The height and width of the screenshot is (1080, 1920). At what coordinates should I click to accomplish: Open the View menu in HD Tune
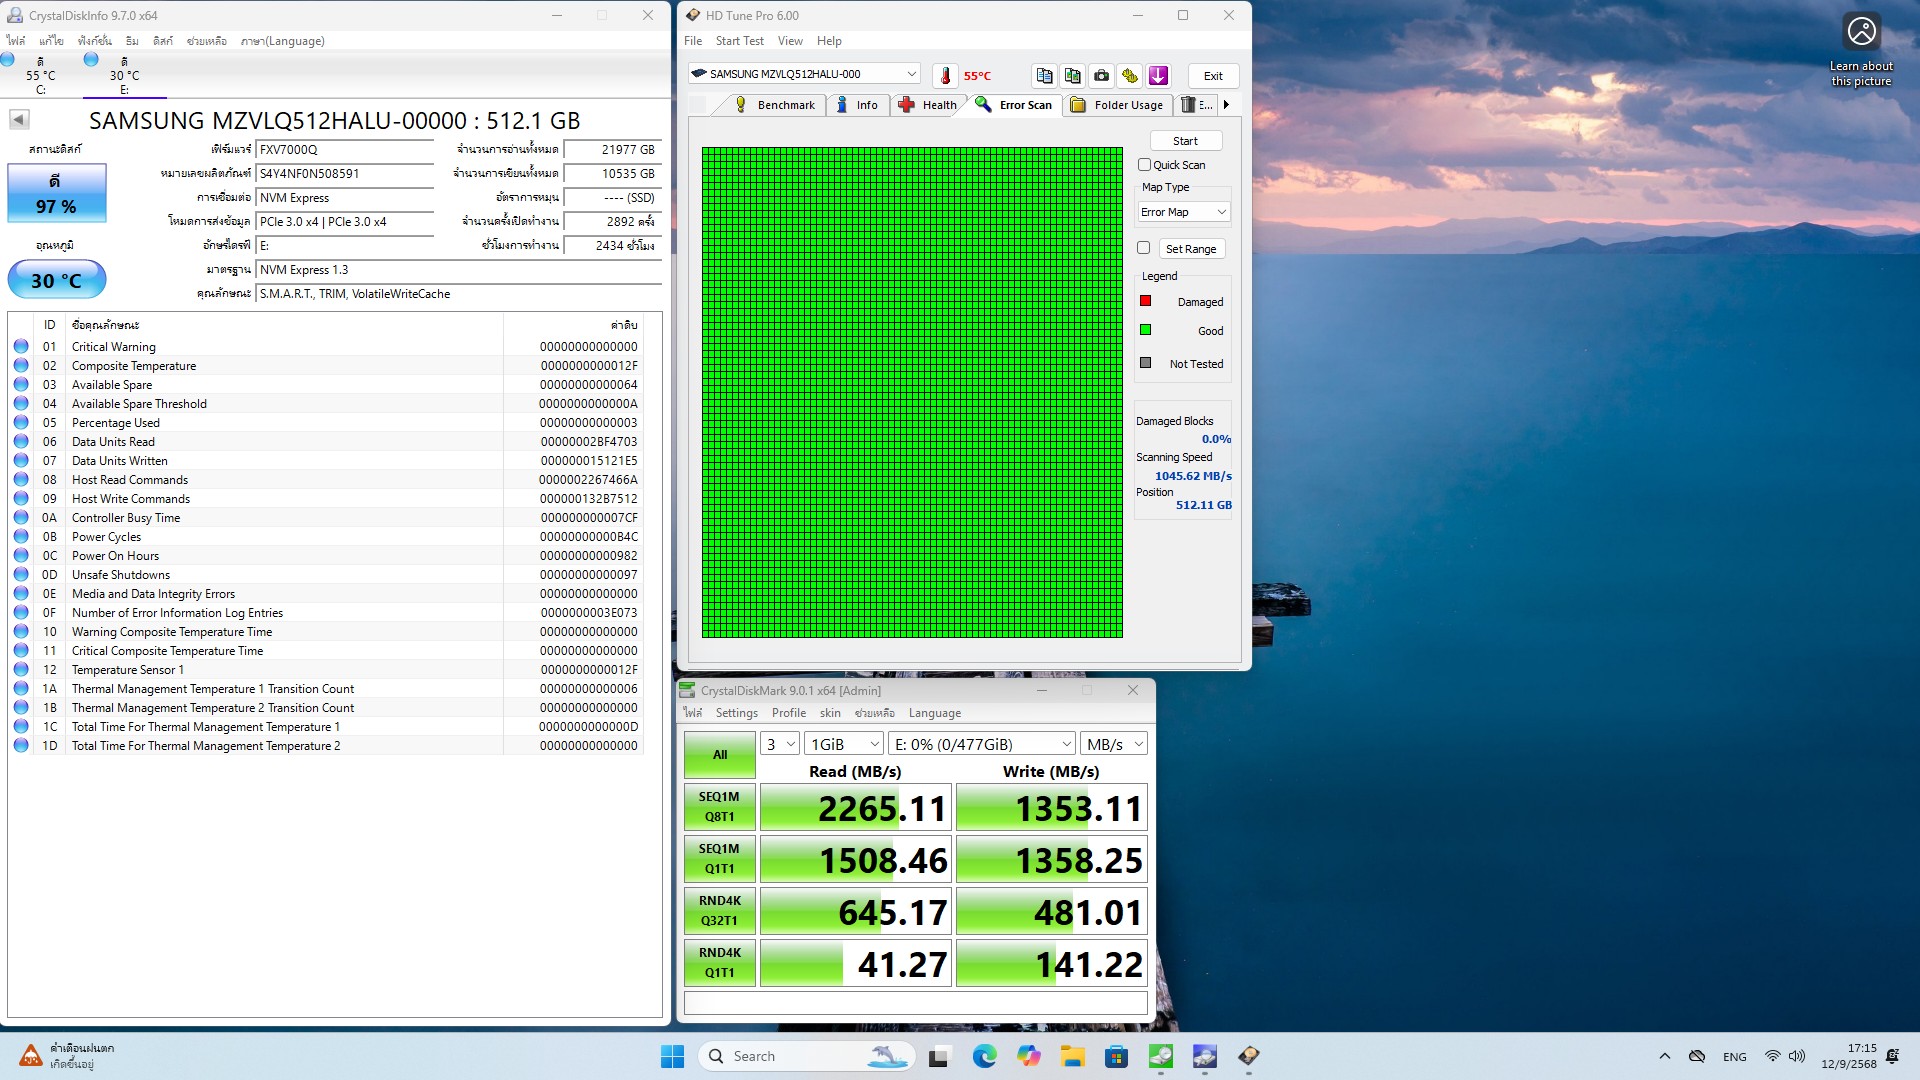click(790, 41)
